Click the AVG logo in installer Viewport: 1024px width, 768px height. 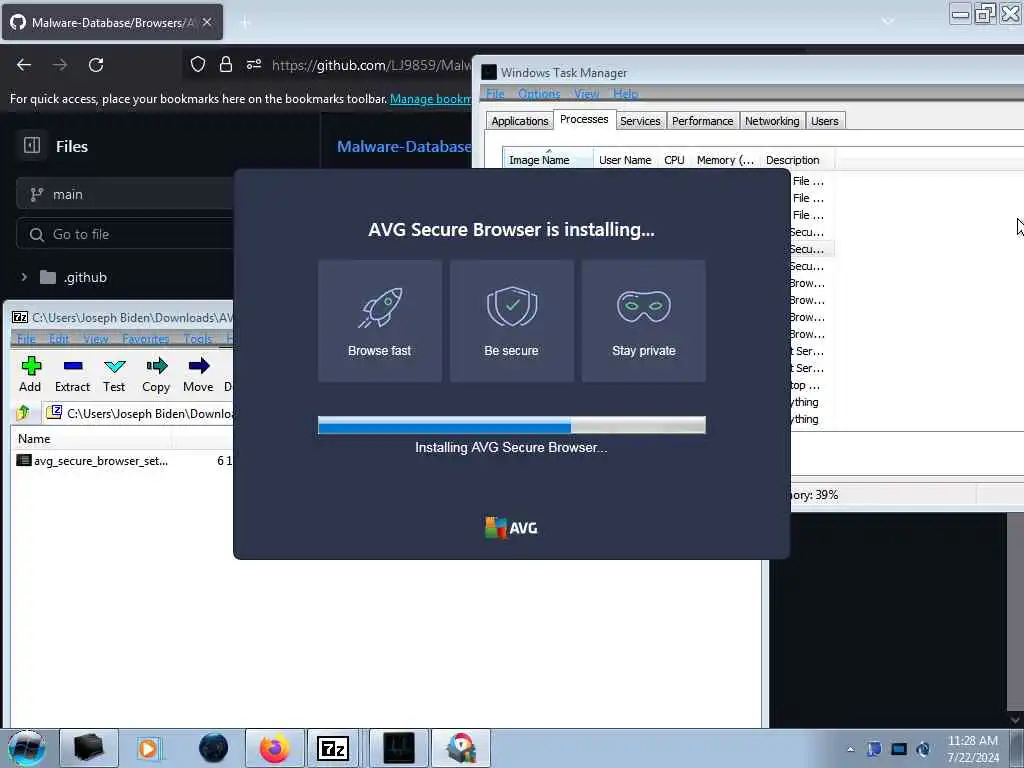point(511,528)
